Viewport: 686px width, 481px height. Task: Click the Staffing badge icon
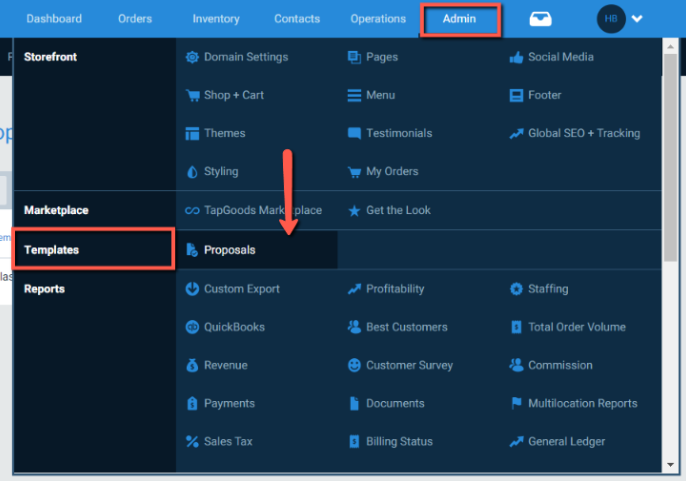516,289
